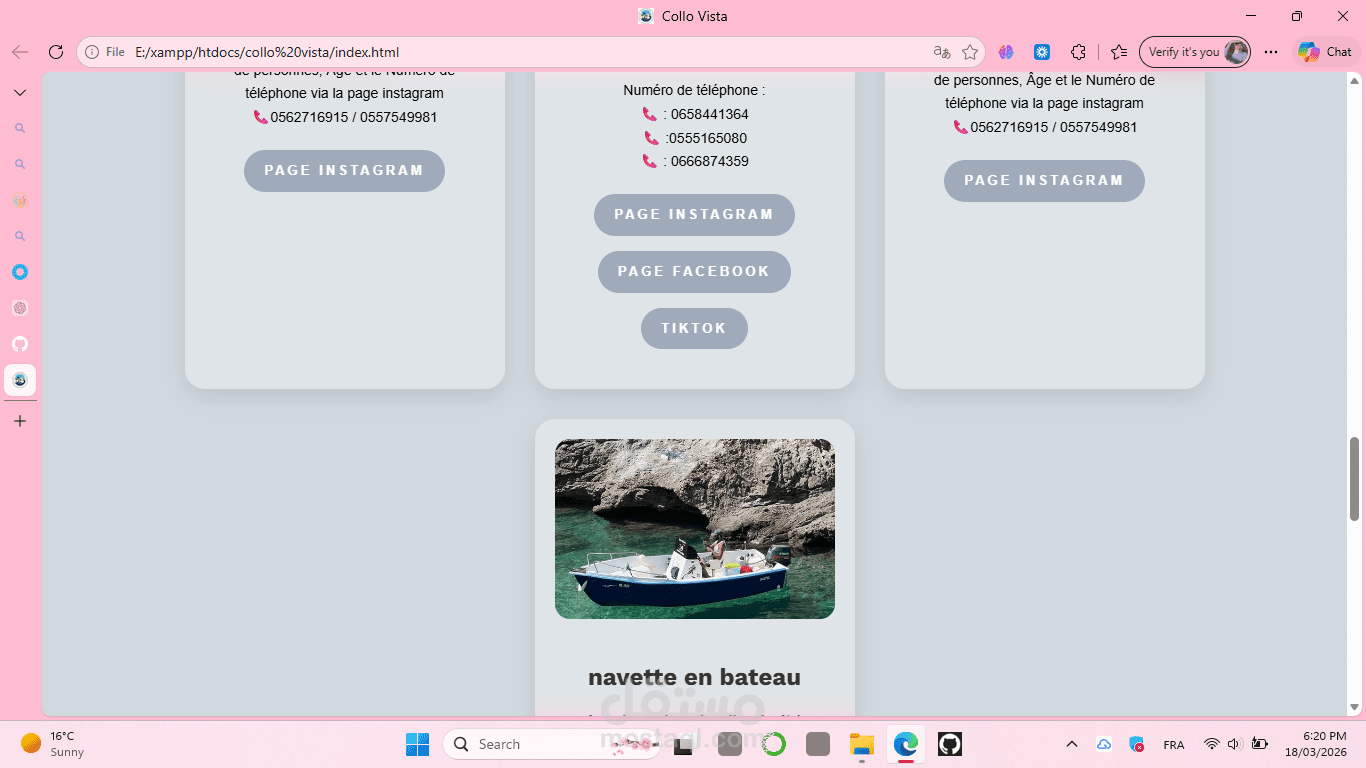Switch to the GitHub tab in sidebar
Screen dimensions: 1366x768
click(20, 344)
